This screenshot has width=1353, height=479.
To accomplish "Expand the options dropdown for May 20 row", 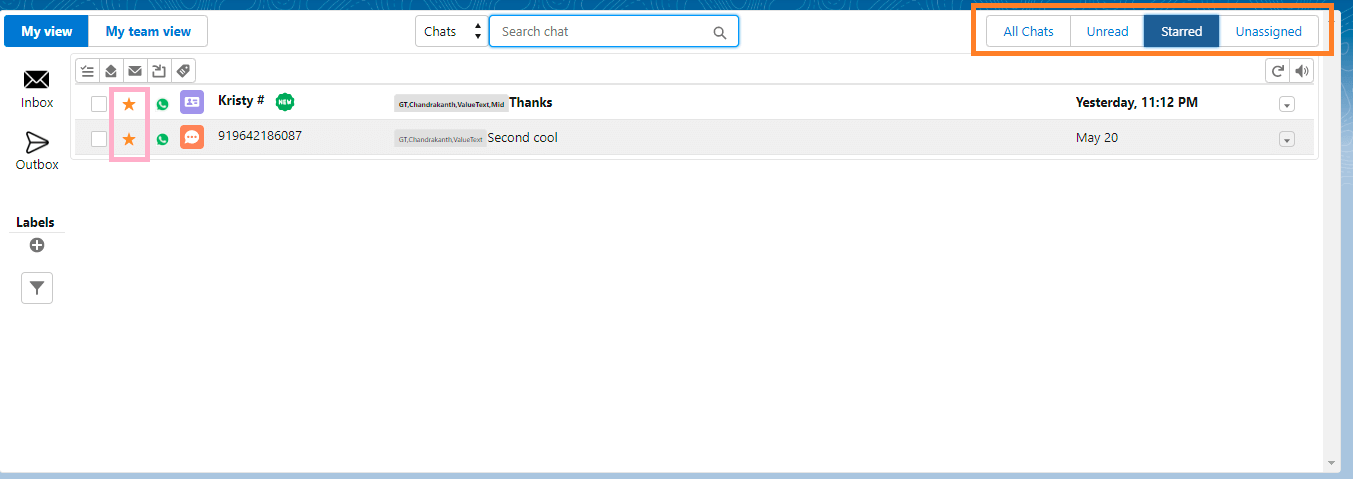I will click(1287, 139).
